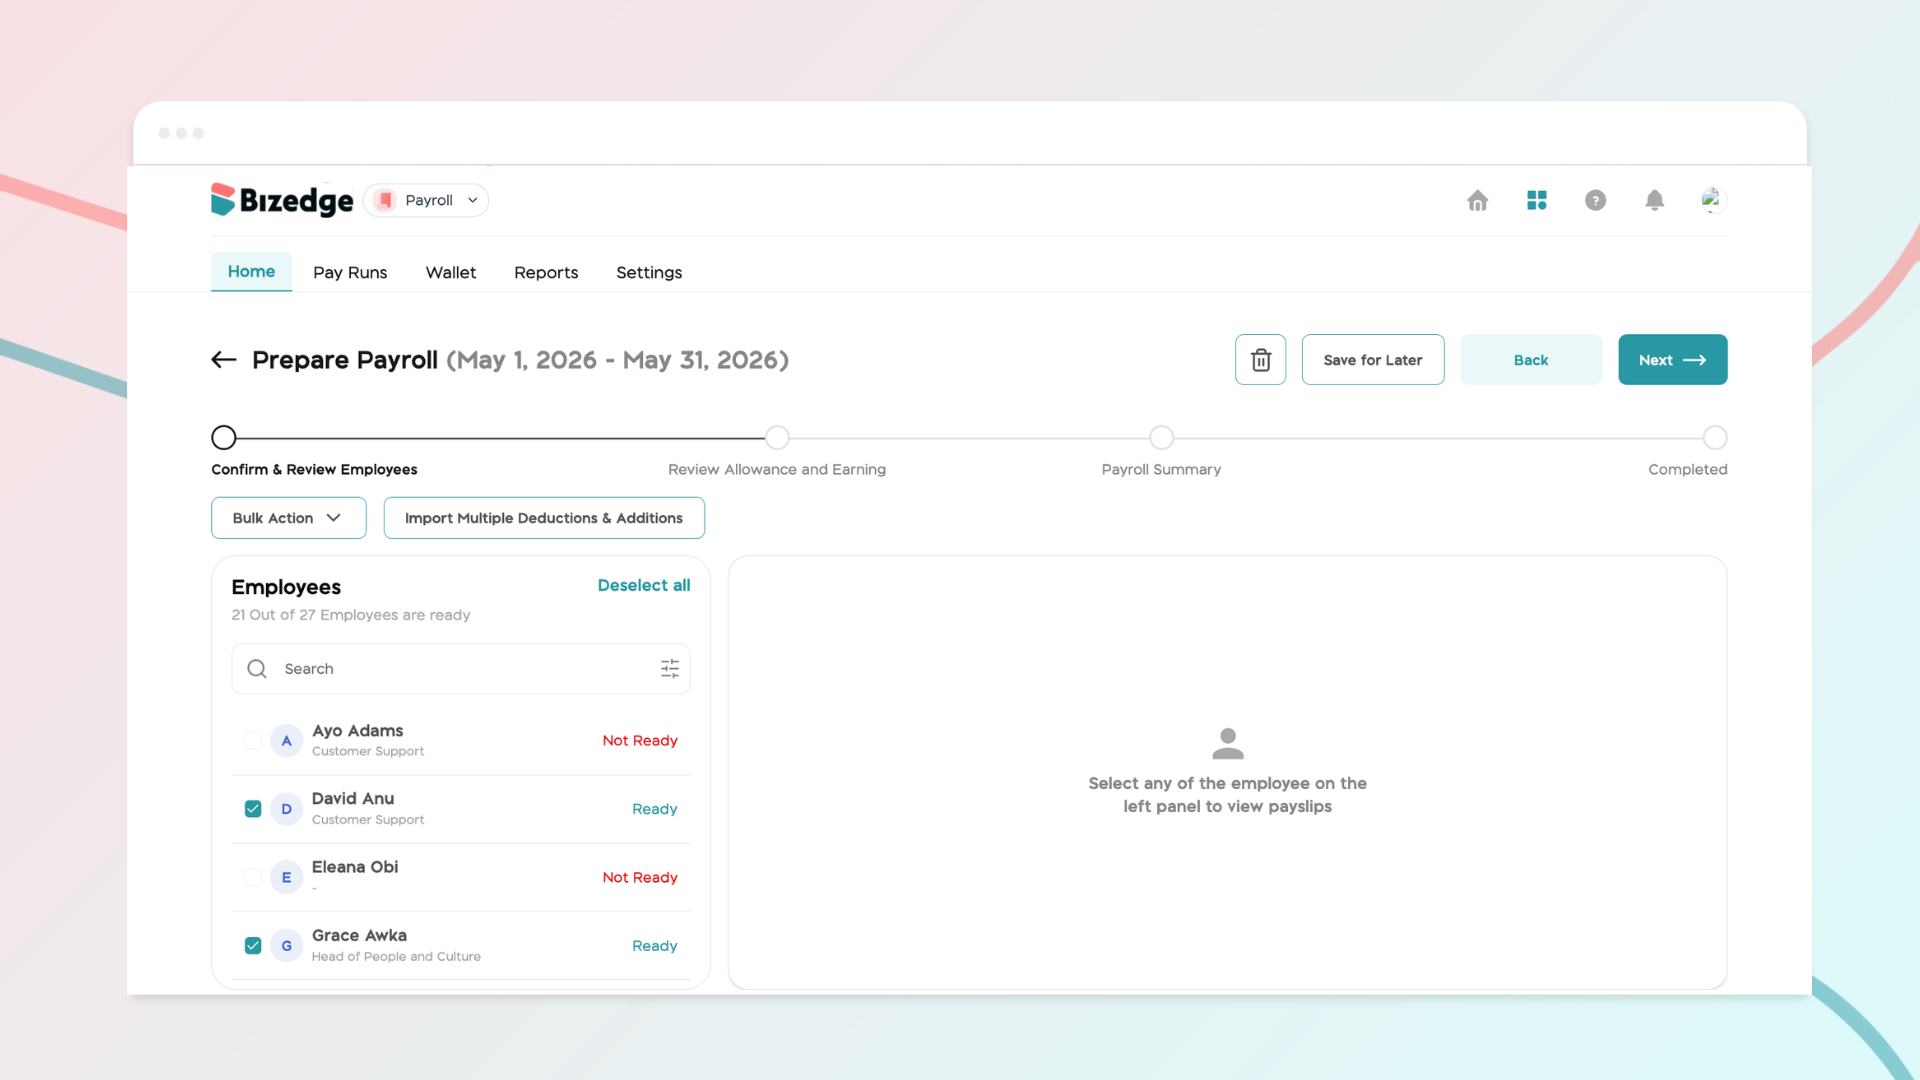The height and width of the screenshot is (1080, 1920).
Task: Go to the home icon in header
Action: pyautogui.click(x=1477, y=200)
